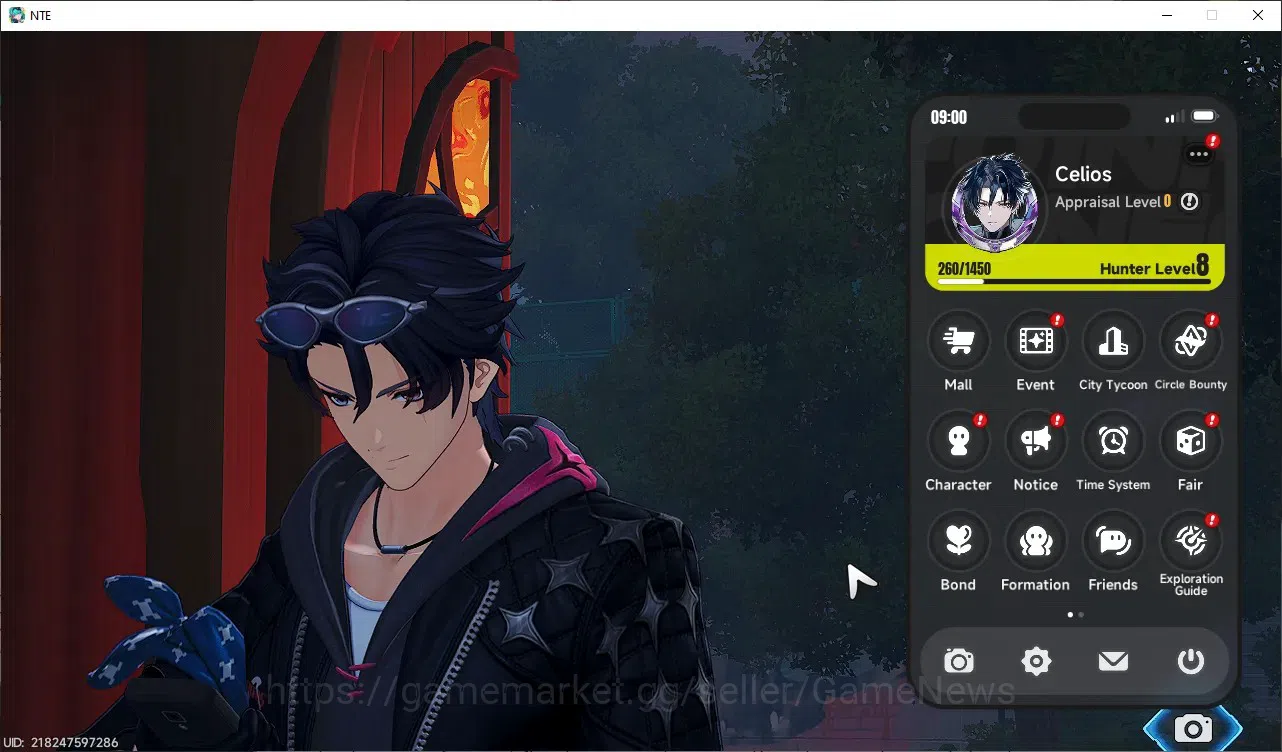The height and width of the screenshot is (752, 1282).
Task: Open the Notice megaphone icon
Action: coord(1035,441)
